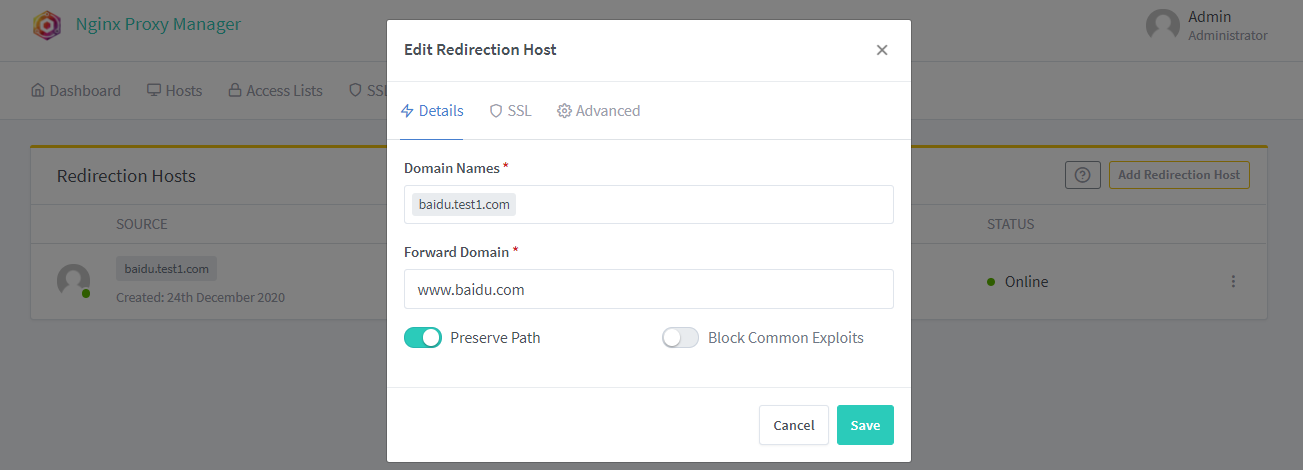
Task: Disable the Preserve Path toggle
Action: (x=423, y=338)
